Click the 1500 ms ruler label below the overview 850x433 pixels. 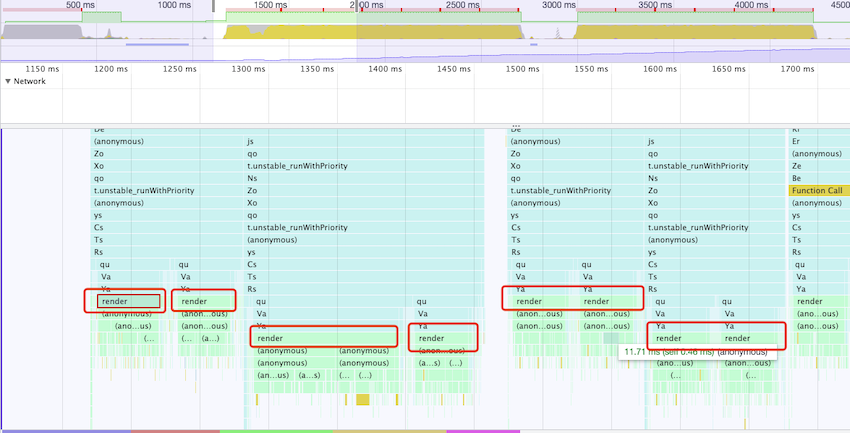click(523, 69)
